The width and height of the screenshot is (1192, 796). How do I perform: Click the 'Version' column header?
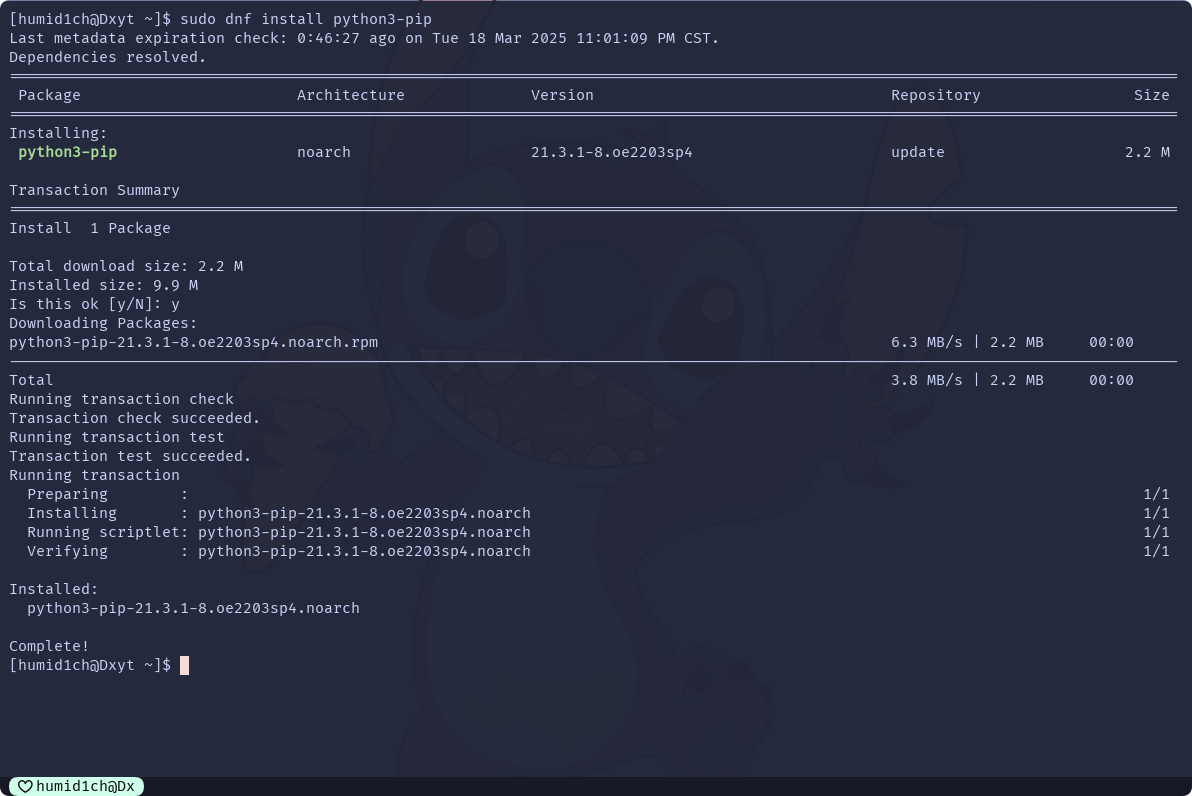[562, 95]
